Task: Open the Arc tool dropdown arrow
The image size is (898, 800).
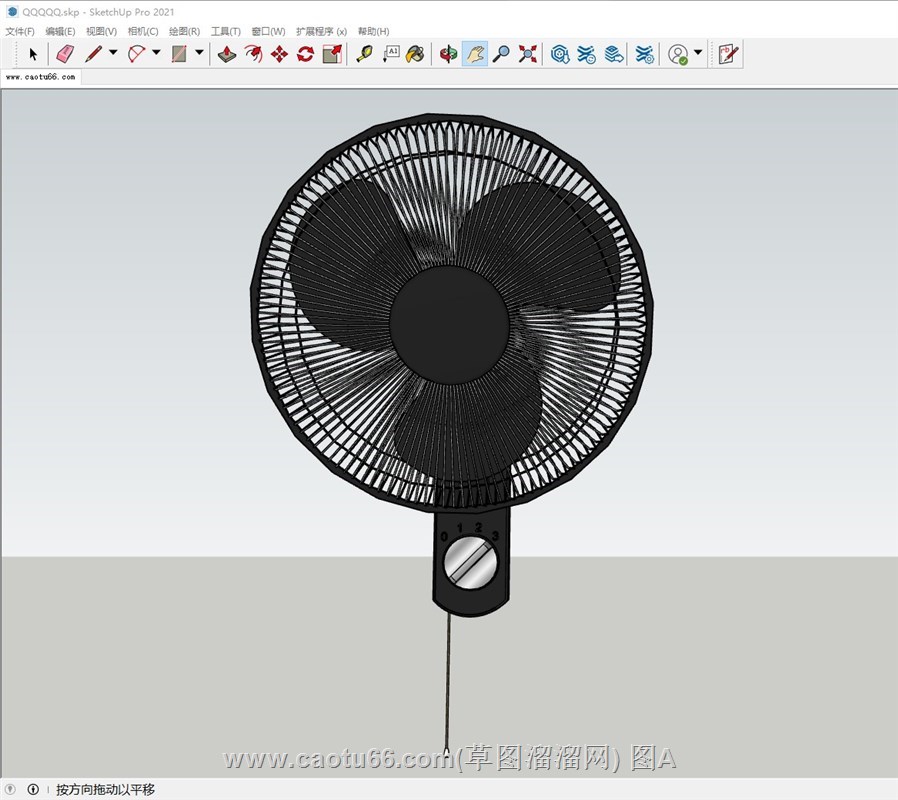Action: tap(156, 53)
